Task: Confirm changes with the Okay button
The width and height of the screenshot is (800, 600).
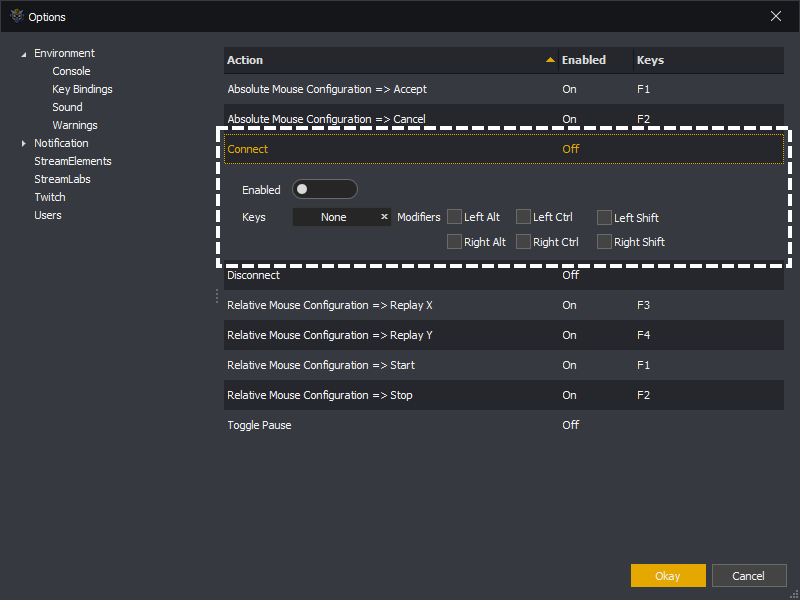Action: click(668, 576)
